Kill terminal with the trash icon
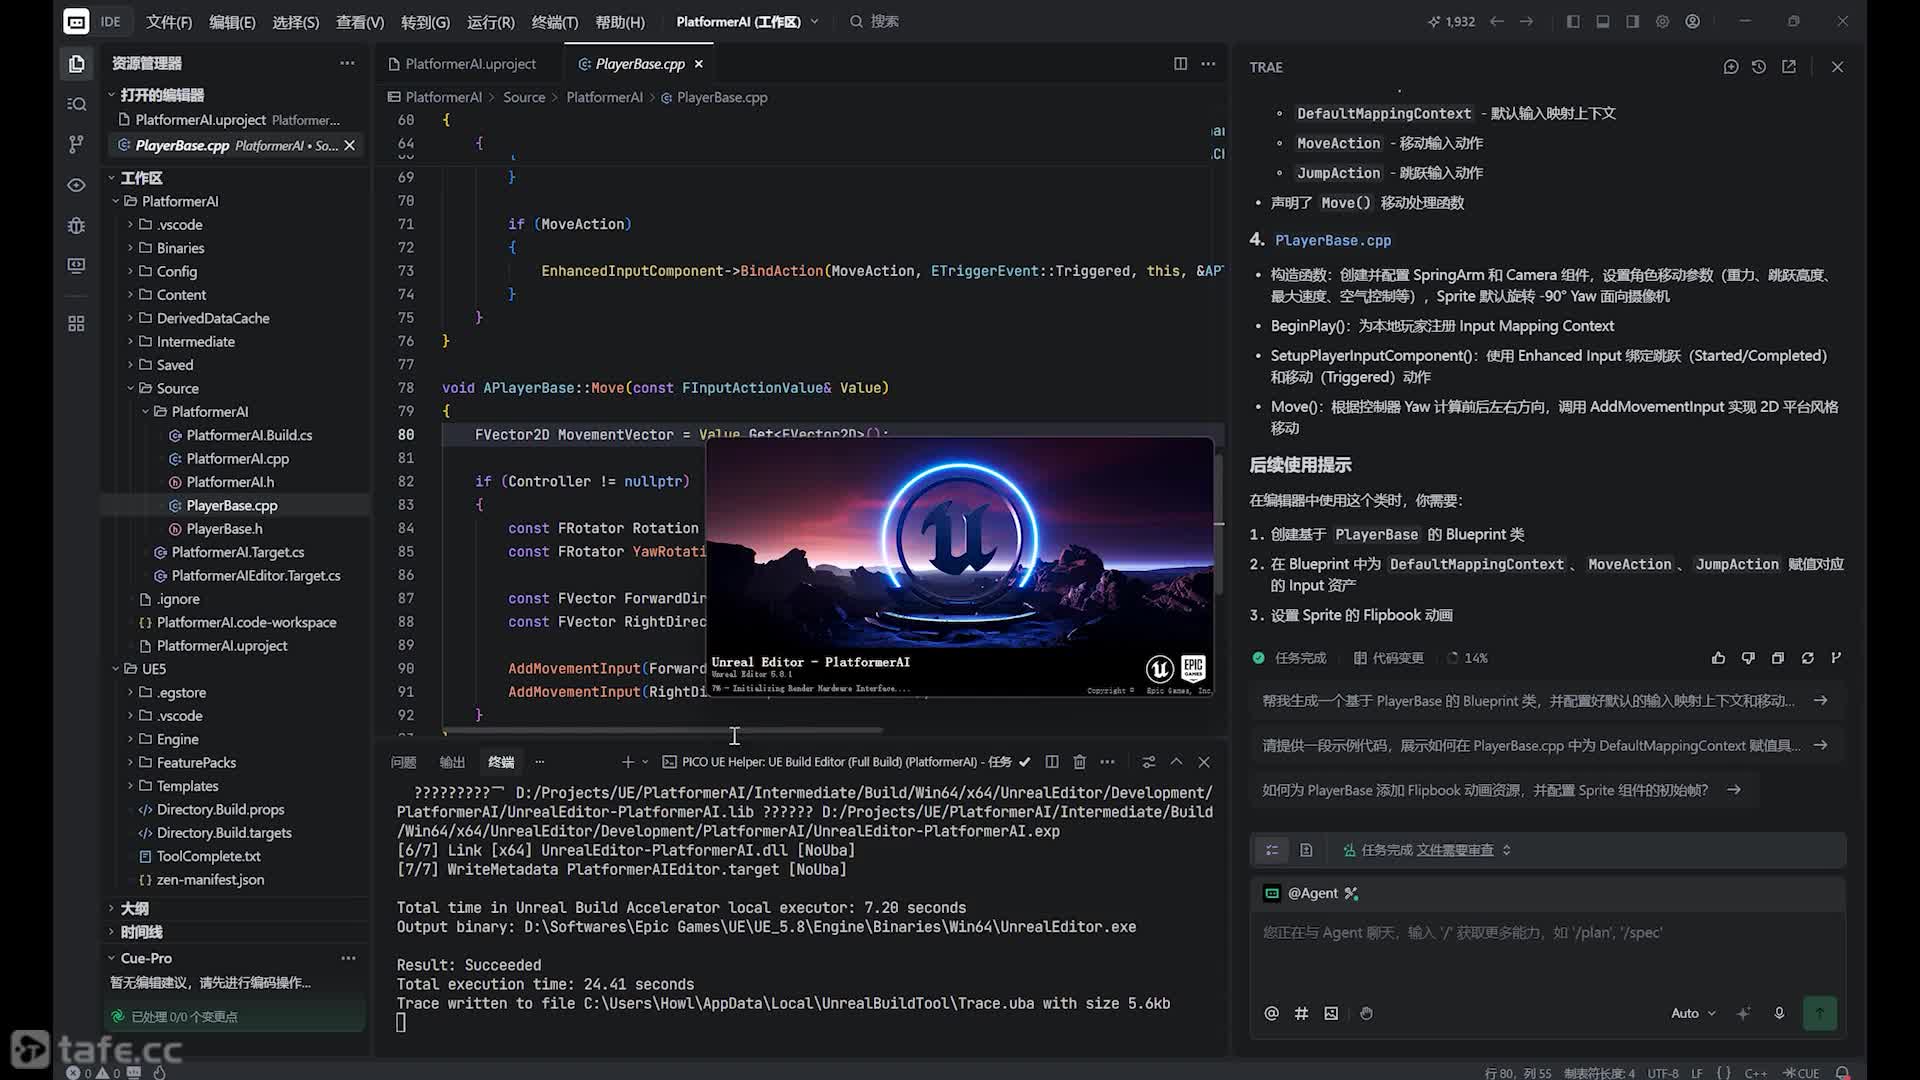 1079,762
